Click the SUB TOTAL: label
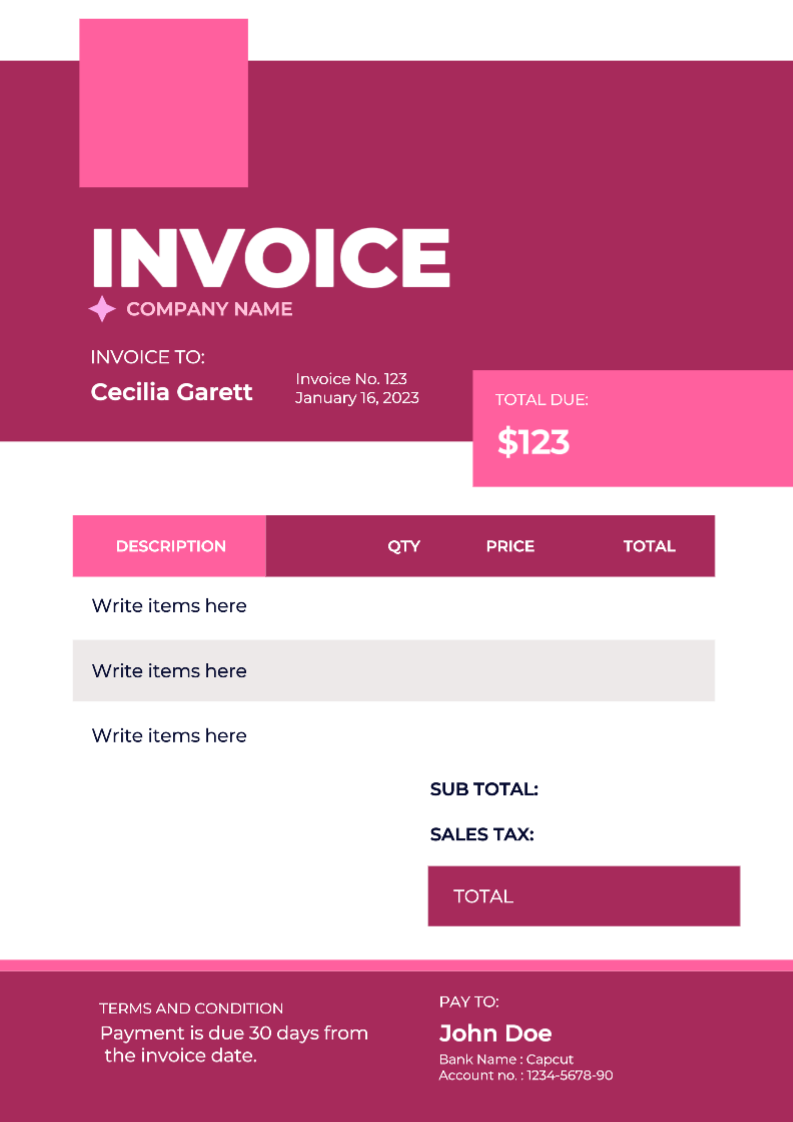 [484, 789]
